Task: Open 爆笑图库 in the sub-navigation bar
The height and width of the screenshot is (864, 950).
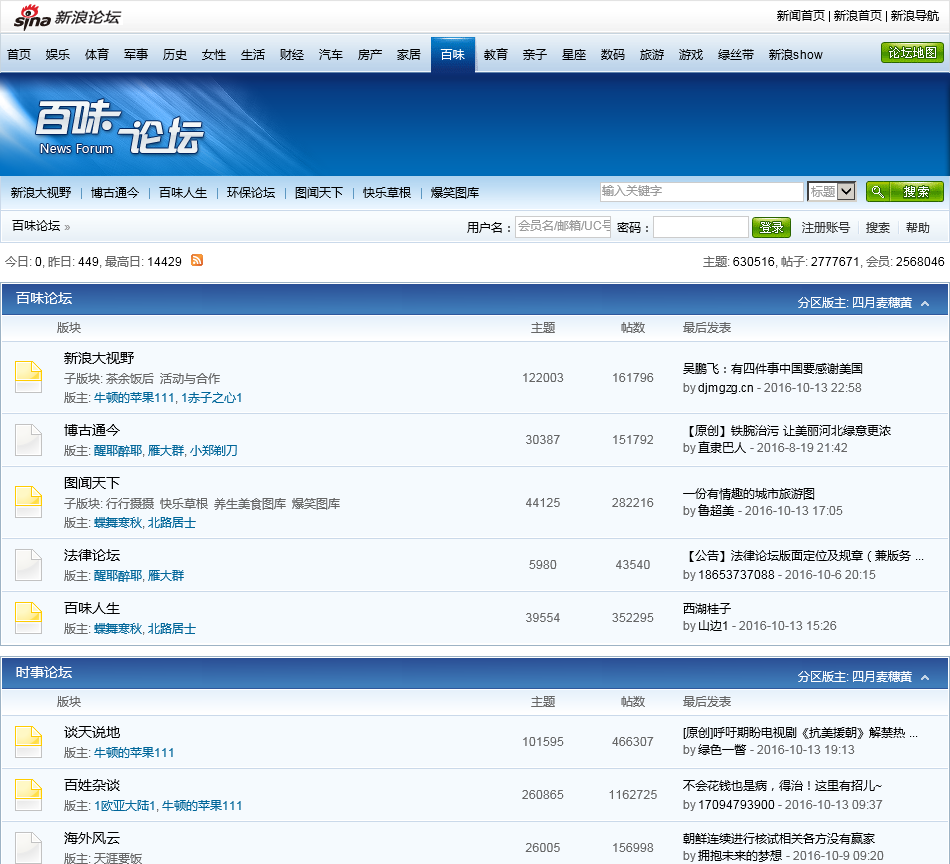Action: tap(454, 193)
